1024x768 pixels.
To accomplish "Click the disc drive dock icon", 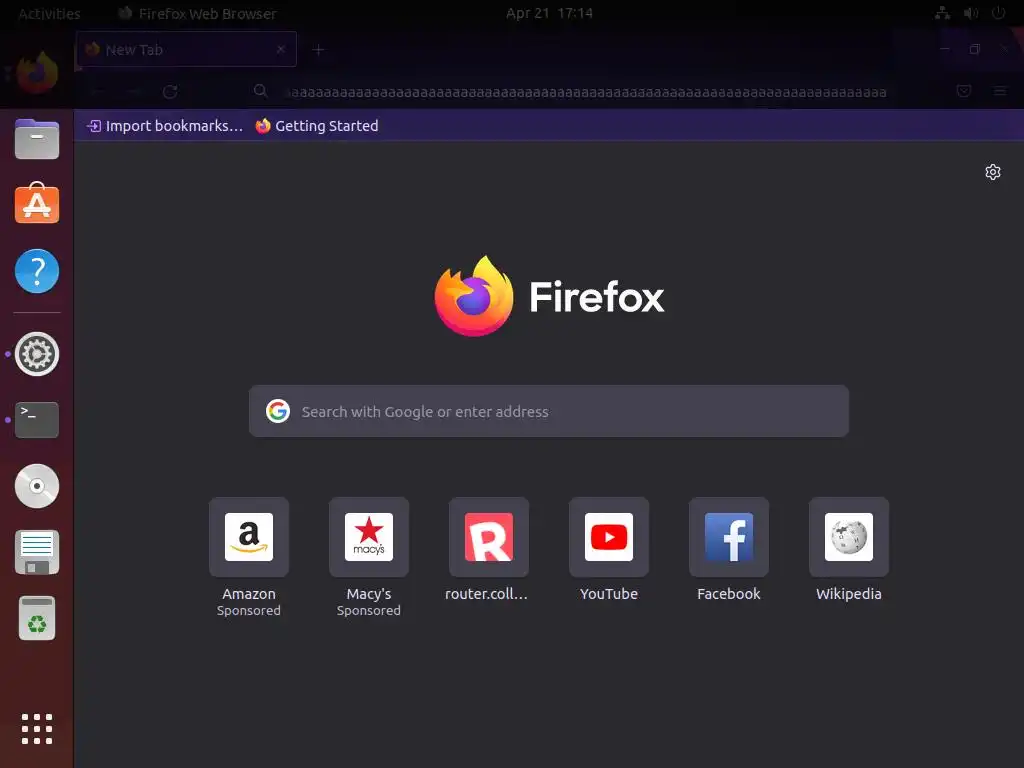I will [x=37, y=486].
